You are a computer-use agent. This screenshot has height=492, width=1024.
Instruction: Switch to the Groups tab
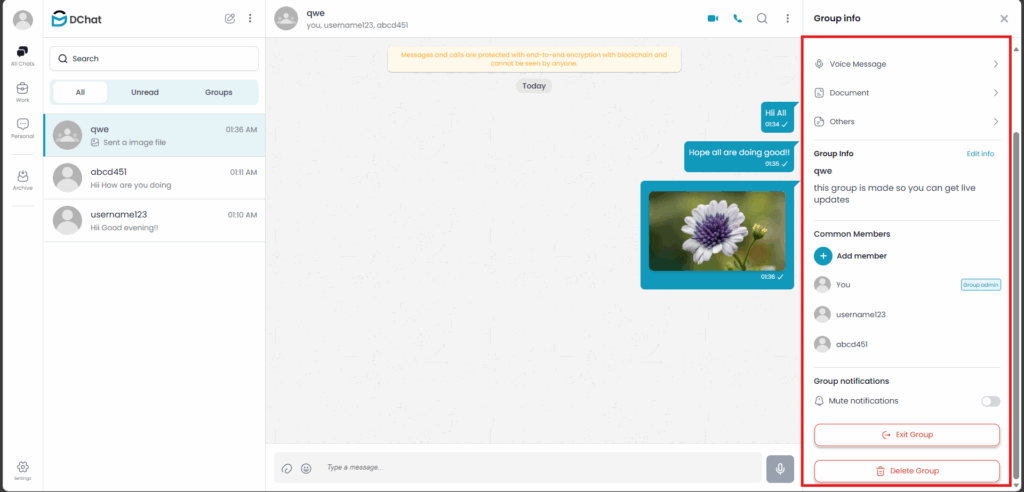coord(218,92)
